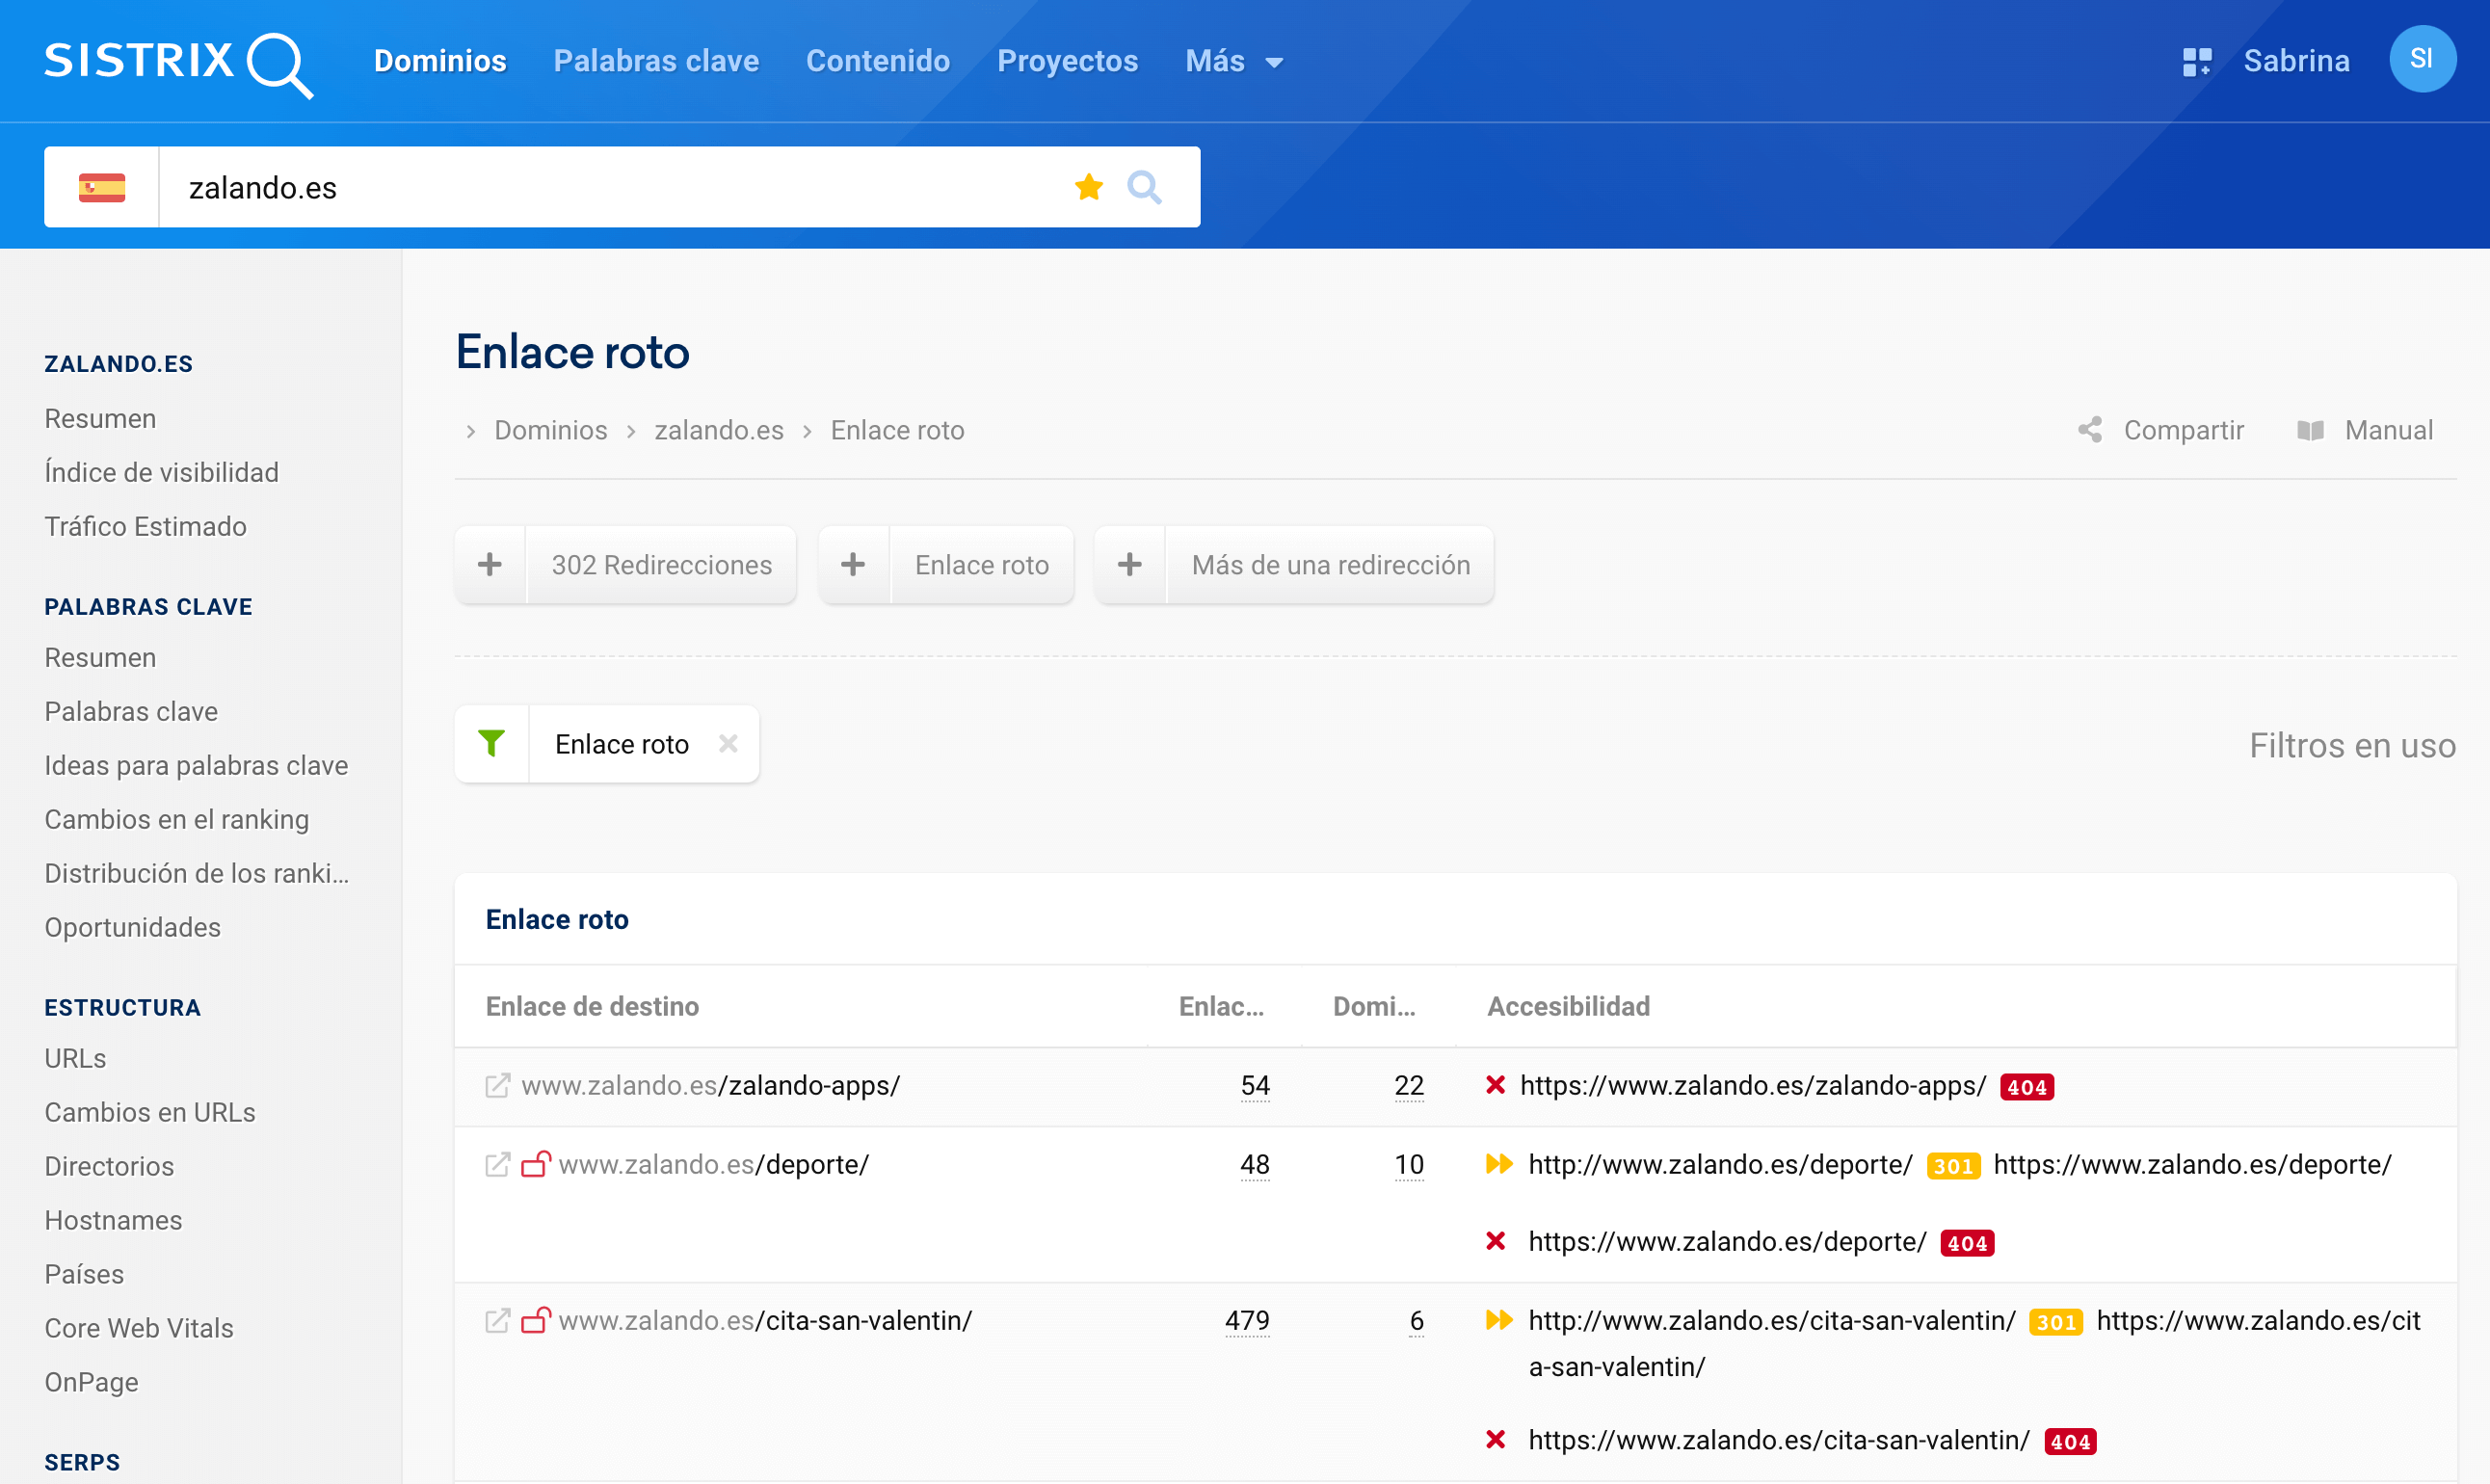Switch to the Palabras clave tab
This screenshot has height=1484, width=2490.
pyautogui.click(x=656, y=61)
